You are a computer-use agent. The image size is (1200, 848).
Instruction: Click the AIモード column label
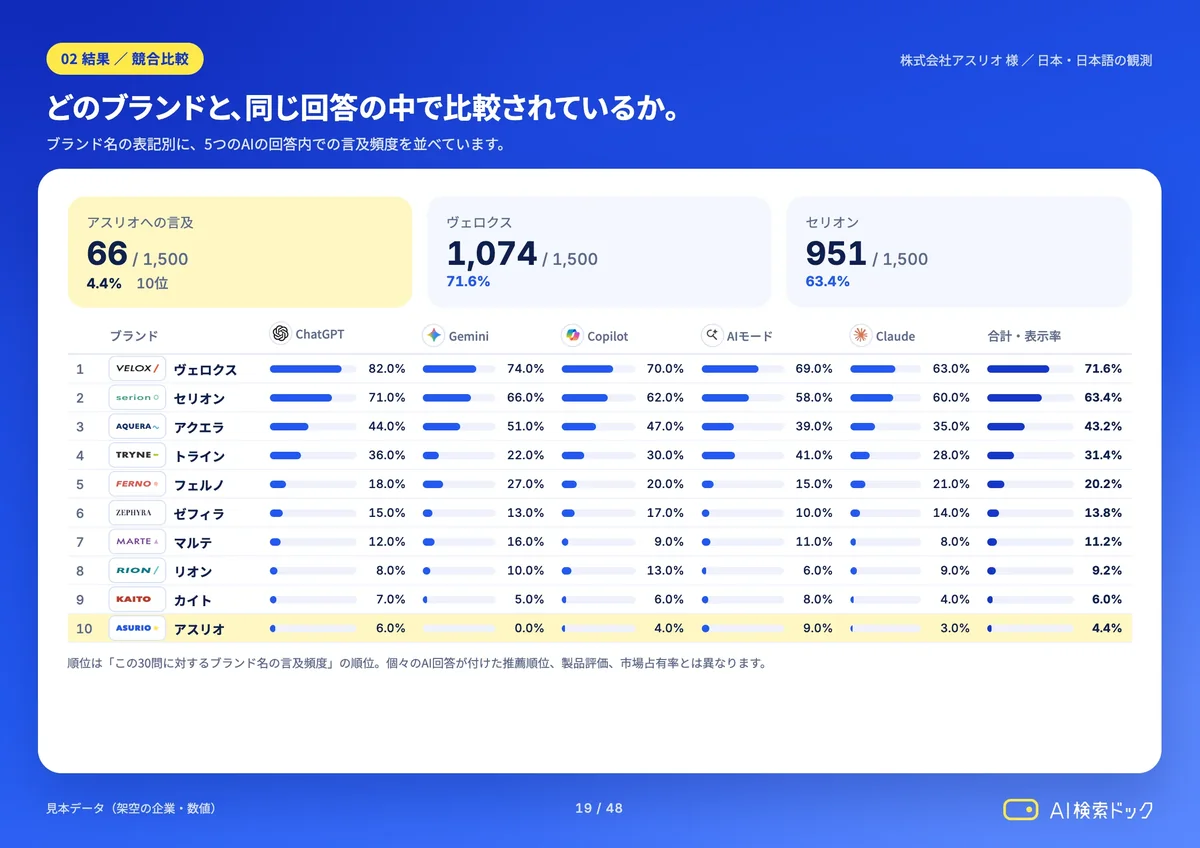pyautogui.click(x=750, y=337)
